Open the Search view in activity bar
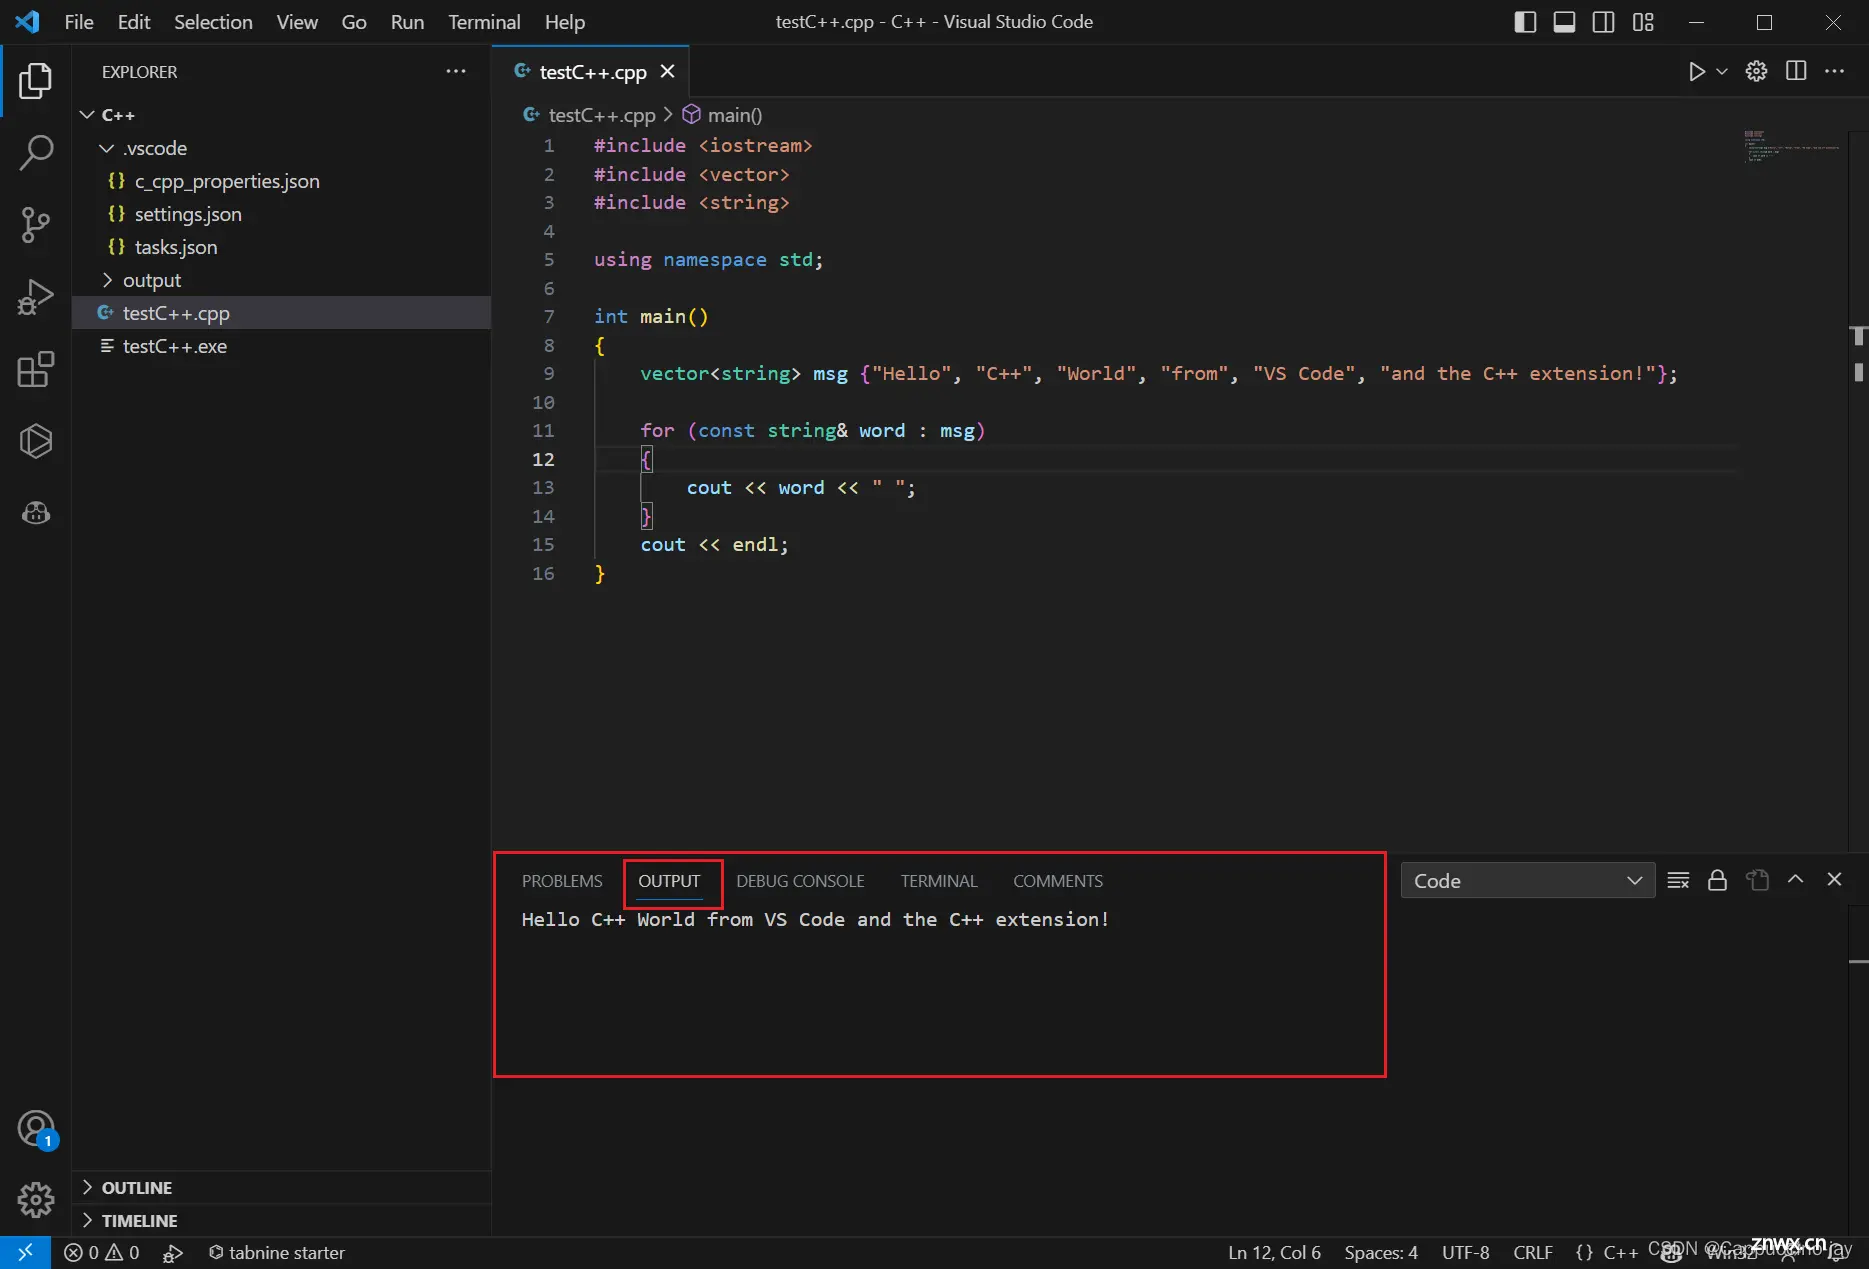1869x1269 pixels. point(36,152)
